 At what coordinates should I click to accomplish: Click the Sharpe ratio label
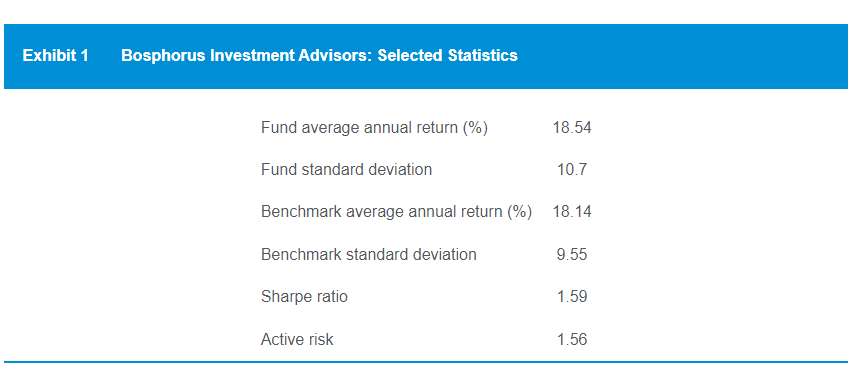pos(304,297)
